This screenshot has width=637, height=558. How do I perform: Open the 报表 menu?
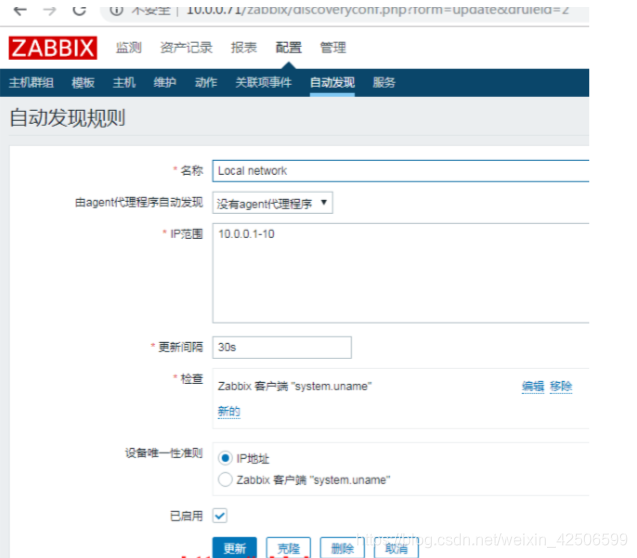[244, 48]
